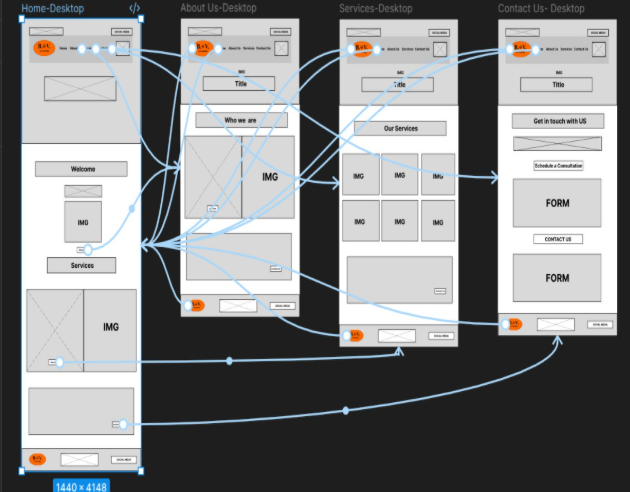Click the orange logo in Services-Desktop footer
This screenshot has width=630, height=492.
point(355,335)
